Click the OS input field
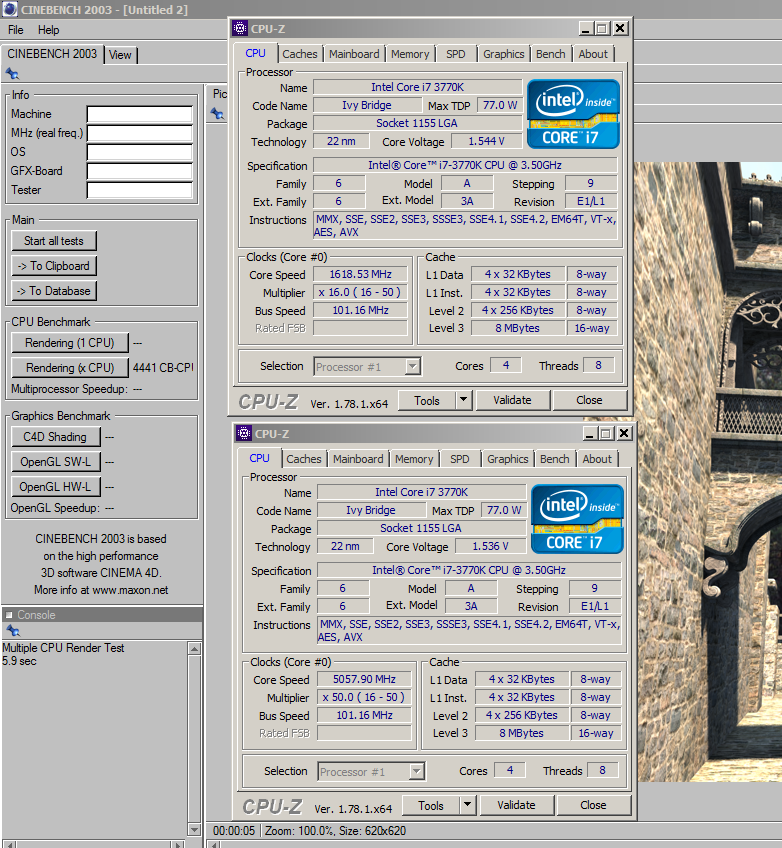Viewport: 782px width, 848px height. pyautogui.click(x=140, y=152)
